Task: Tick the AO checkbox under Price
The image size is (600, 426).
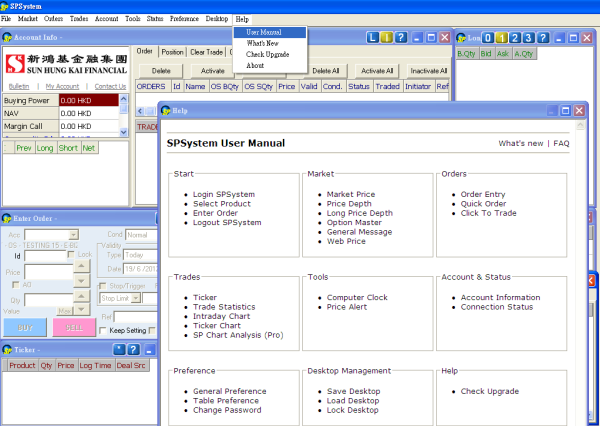Action: (16, 285)
